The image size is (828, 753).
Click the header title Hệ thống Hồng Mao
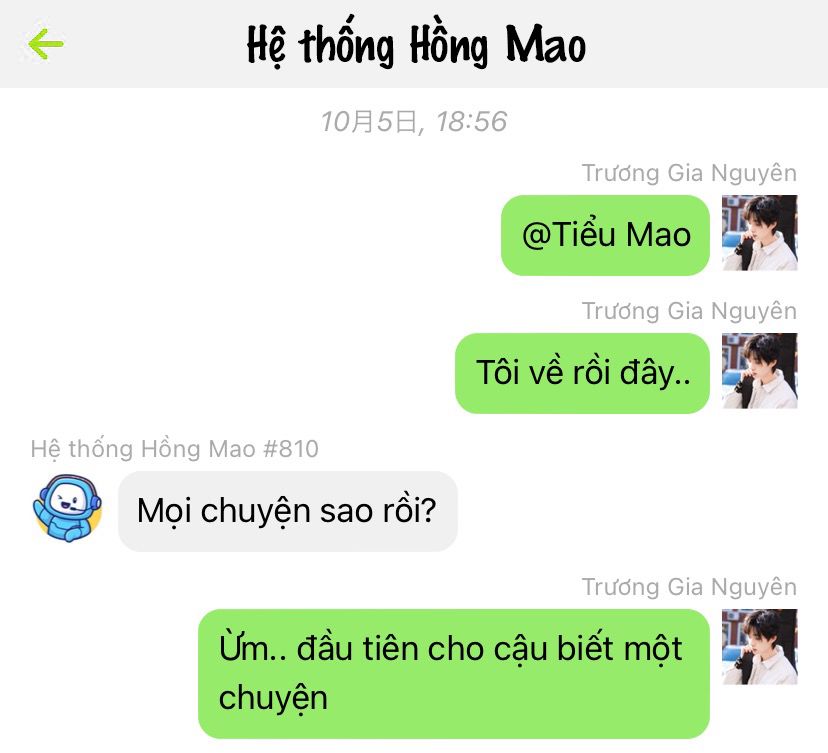tap(416, 46)
